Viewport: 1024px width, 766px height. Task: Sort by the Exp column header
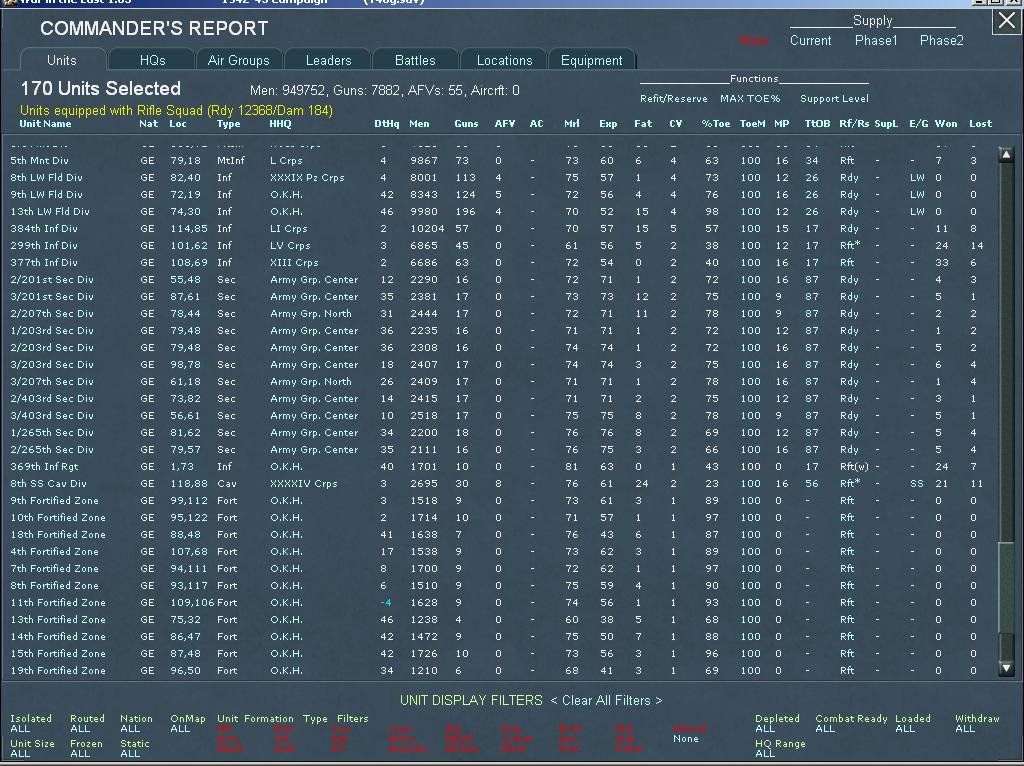[x=608, y=123]
